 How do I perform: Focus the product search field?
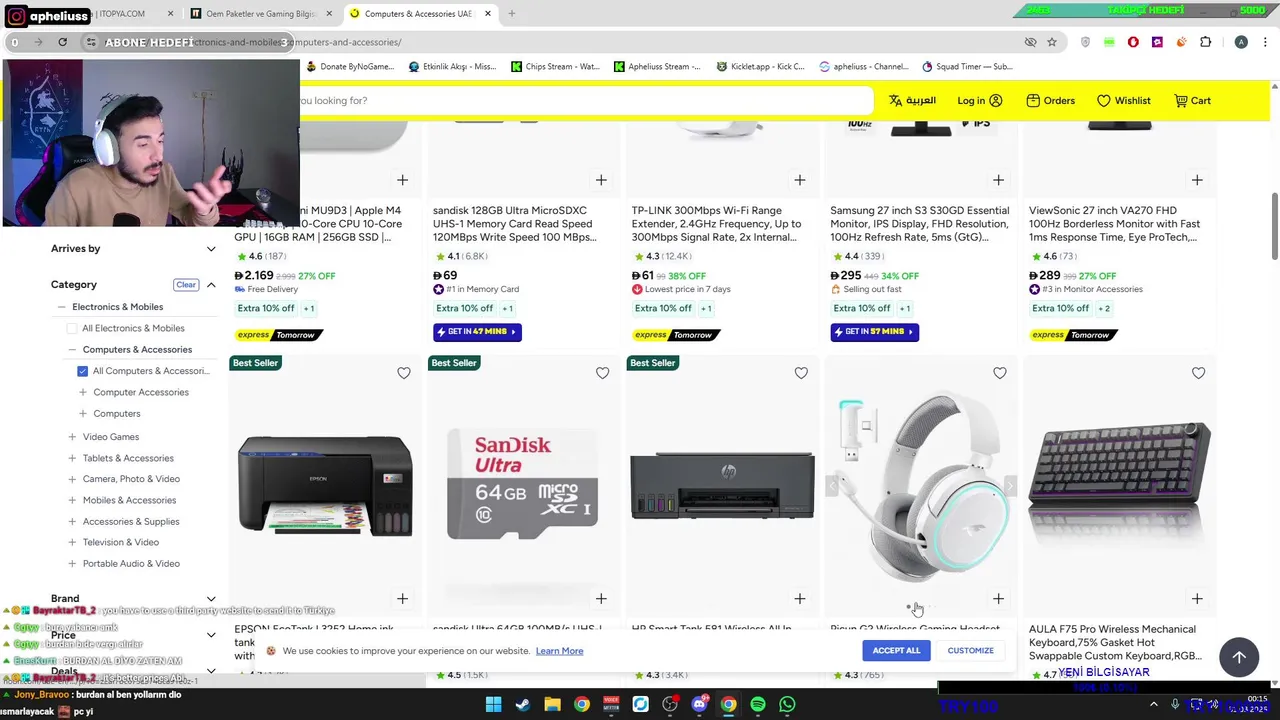(585, 101)
